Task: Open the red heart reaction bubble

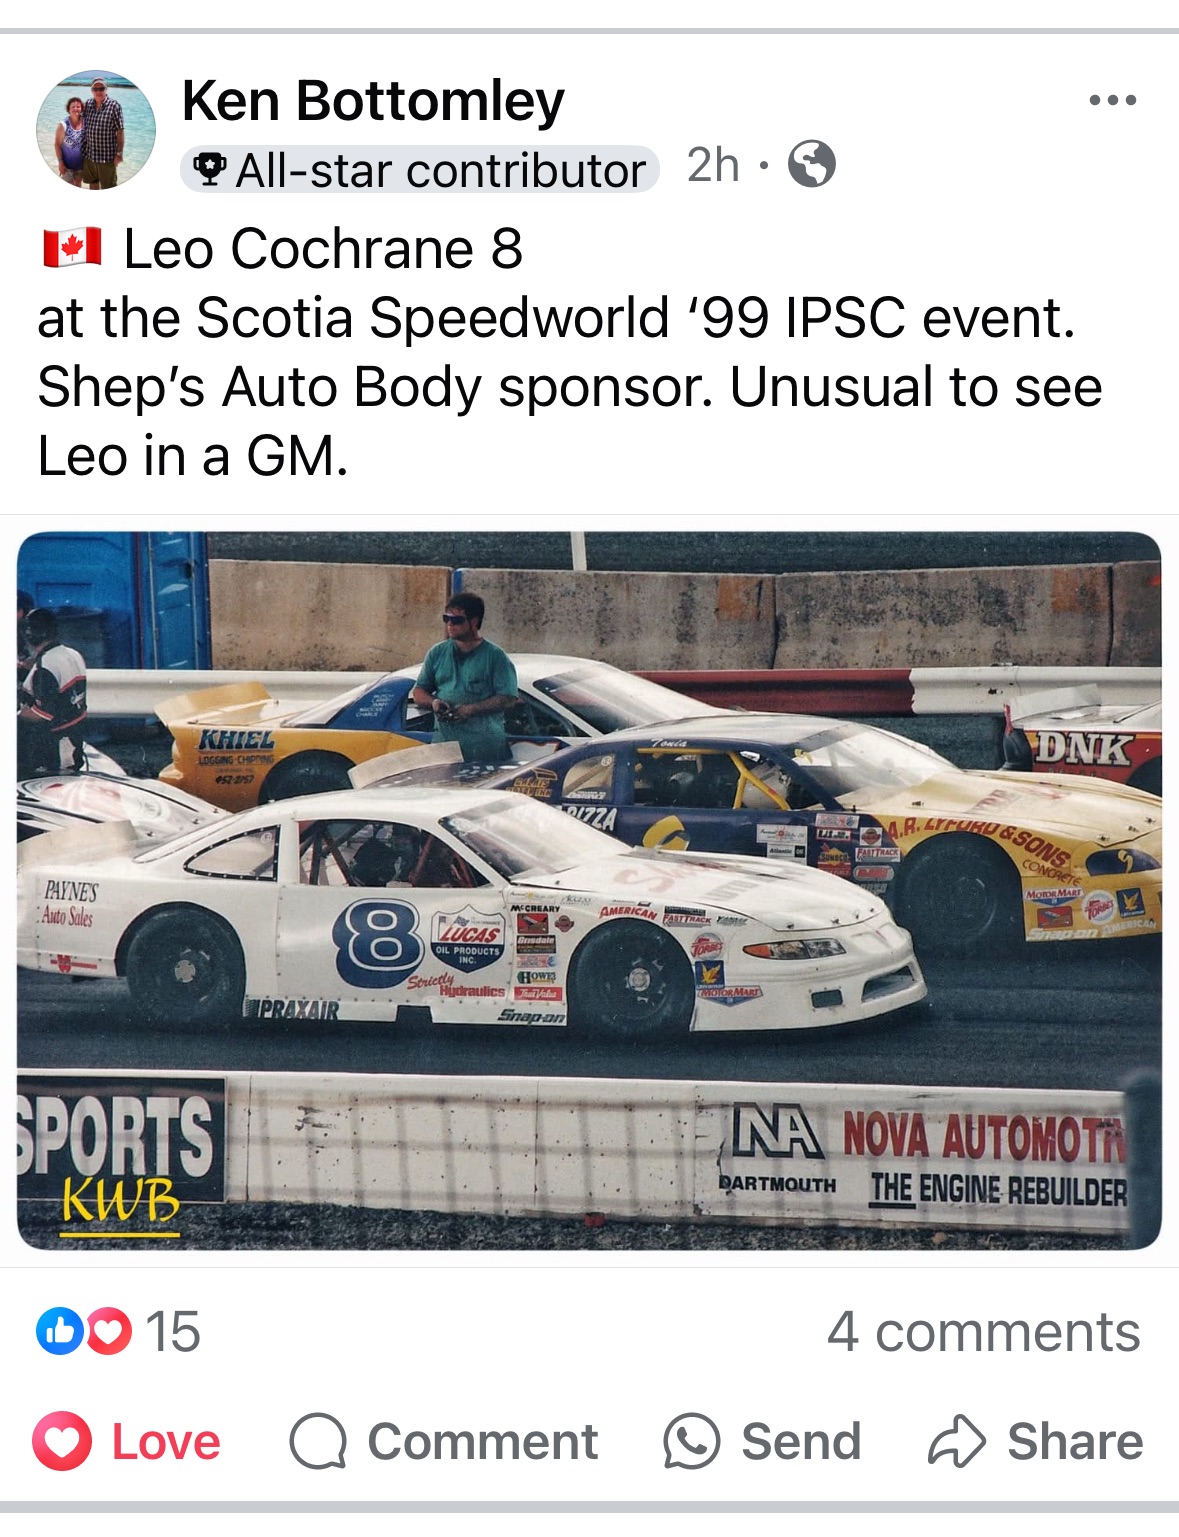Action: coord(108,1331)
